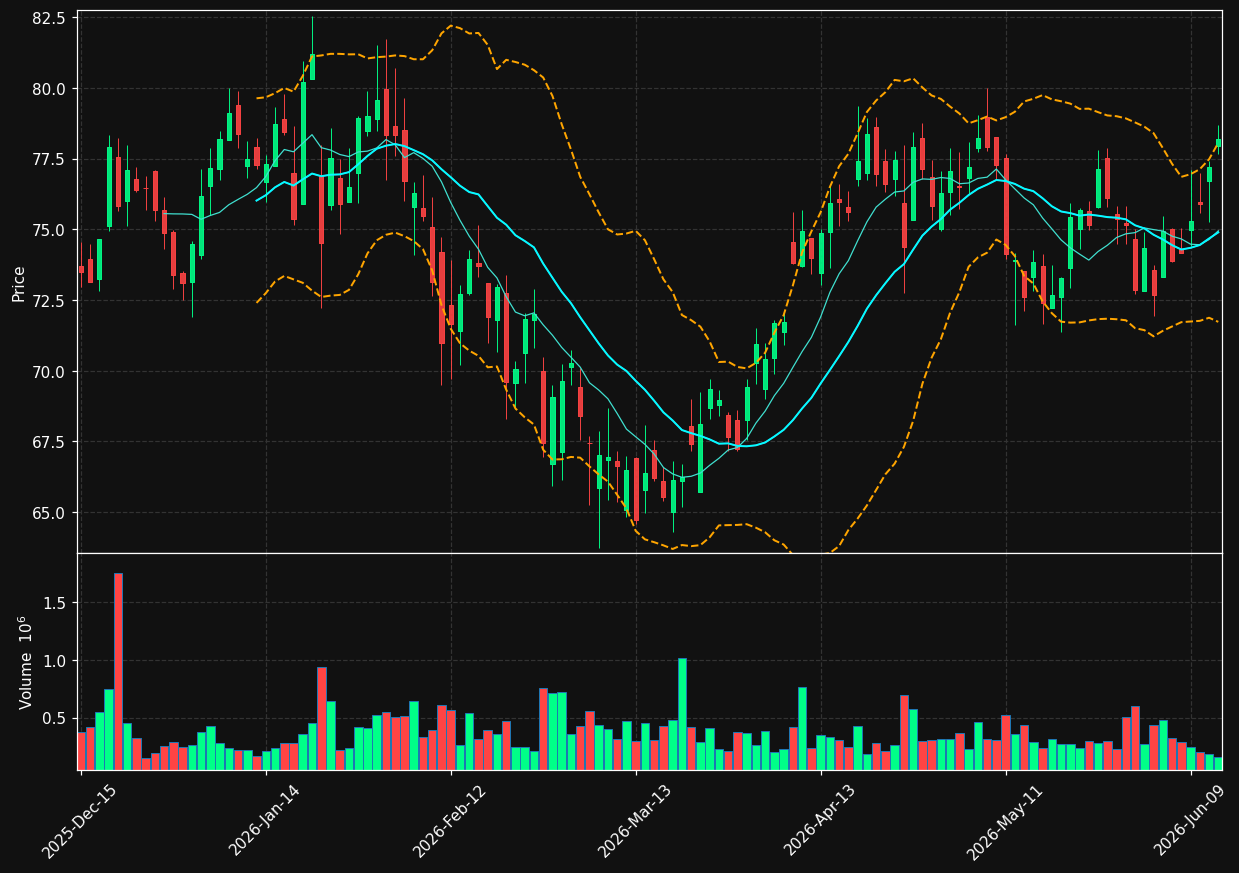This screenshot has width=1239, height=873.
Task: Click the 2026-Mar-13 date label
Action: (635, 820)
